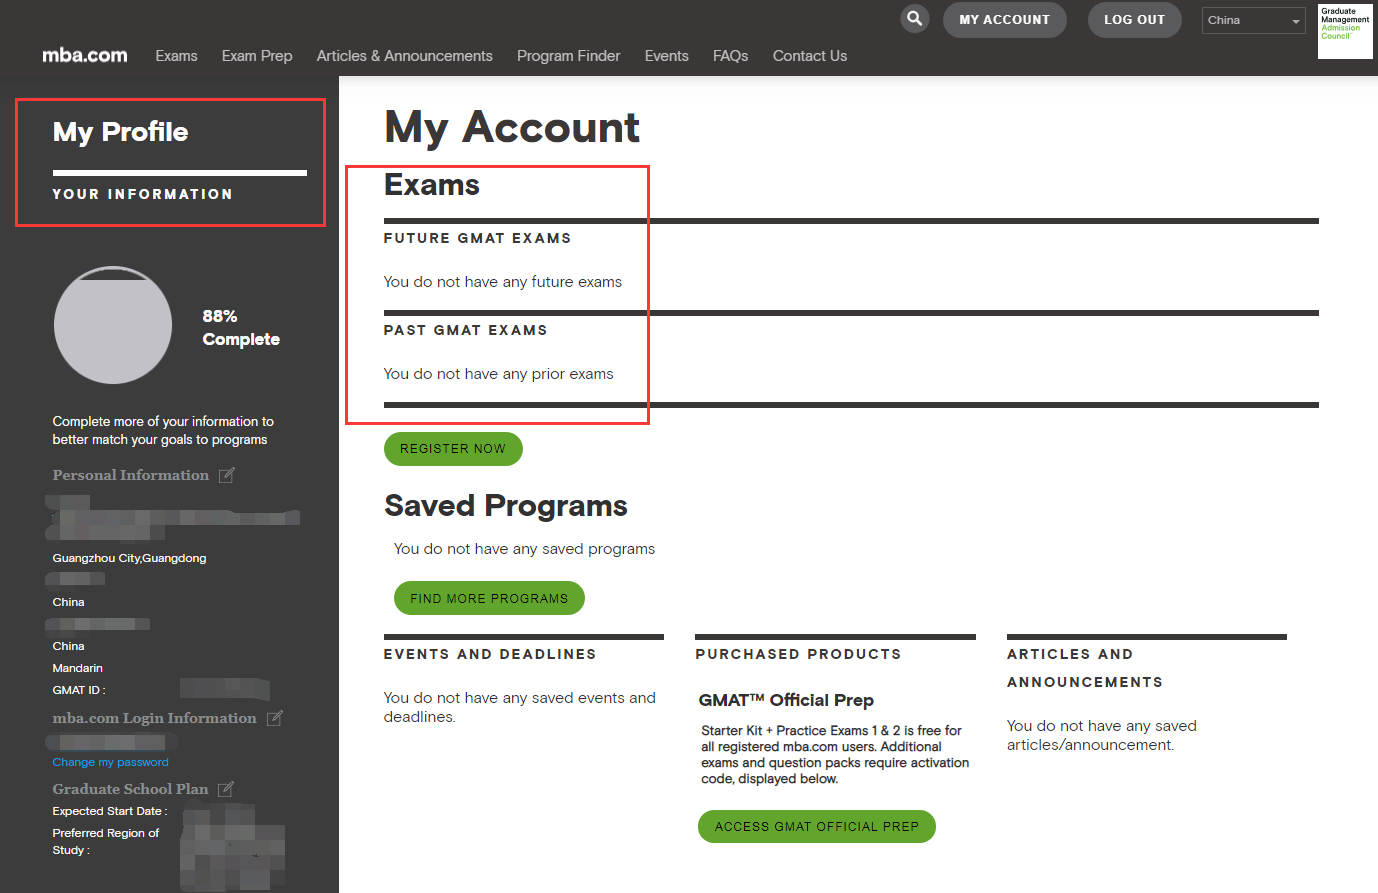
Task: Click Change my password link
Action: pos(111,762)
